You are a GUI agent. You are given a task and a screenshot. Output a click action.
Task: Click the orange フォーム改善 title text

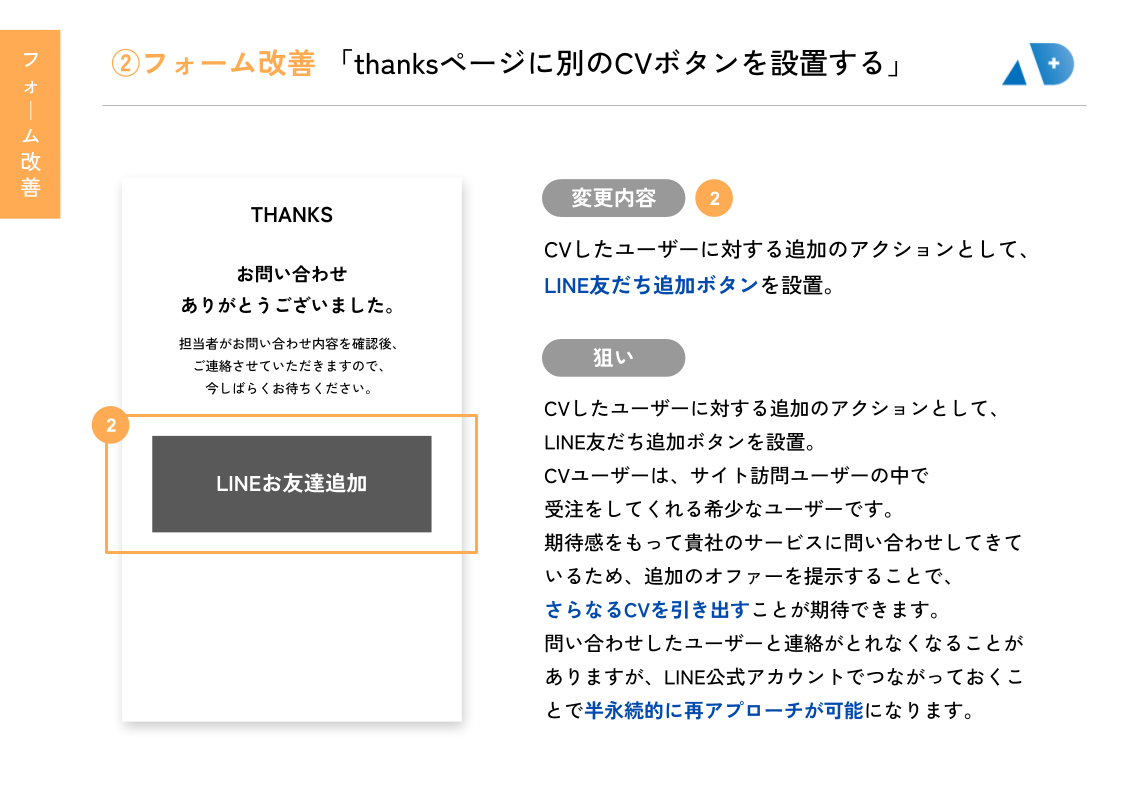[229, 64]
